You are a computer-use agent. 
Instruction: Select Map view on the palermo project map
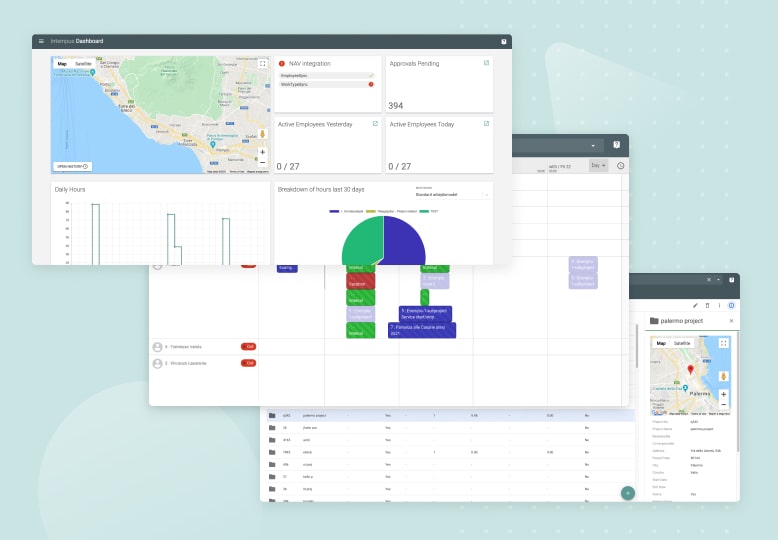(x=660, y=343)
